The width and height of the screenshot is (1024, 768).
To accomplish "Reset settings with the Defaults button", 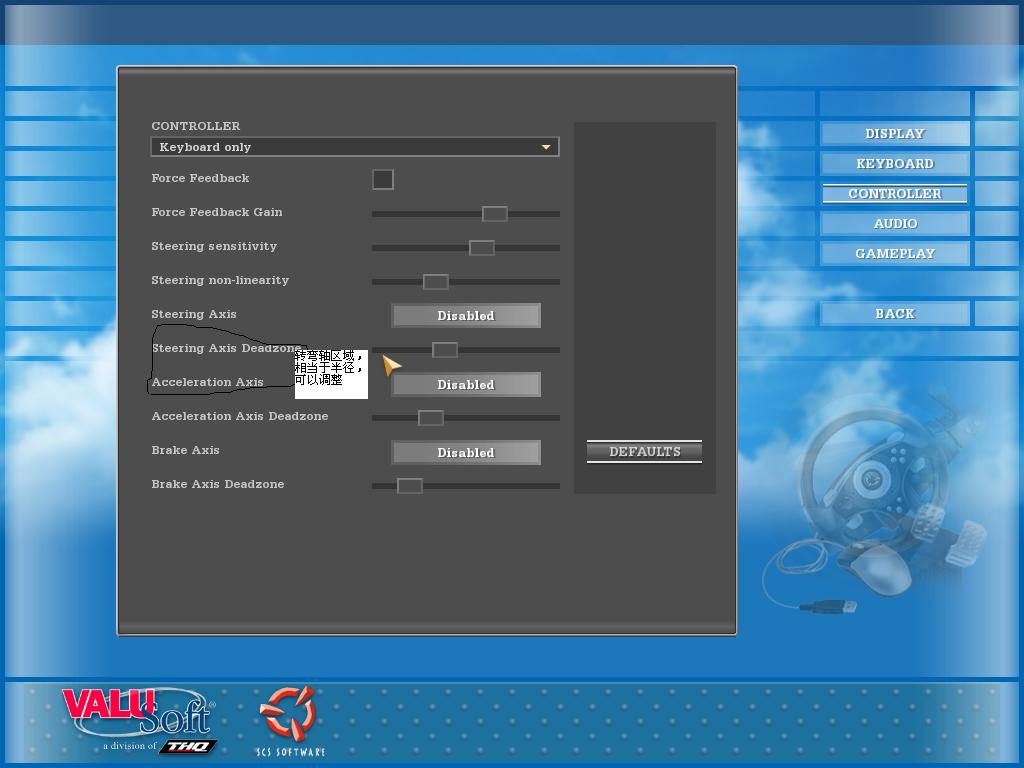I will pyautogui.click(x=644, y=452).
